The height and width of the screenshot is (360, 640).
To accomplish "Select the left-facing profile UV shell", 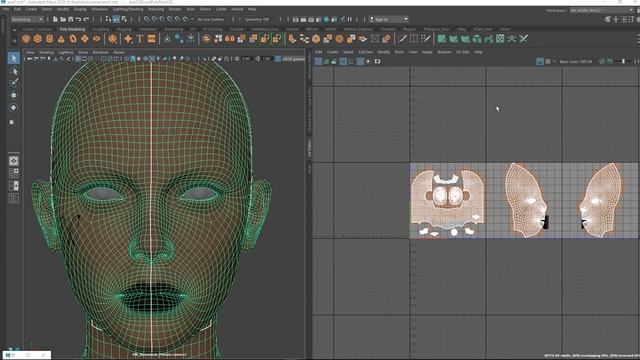I will 600,200.
